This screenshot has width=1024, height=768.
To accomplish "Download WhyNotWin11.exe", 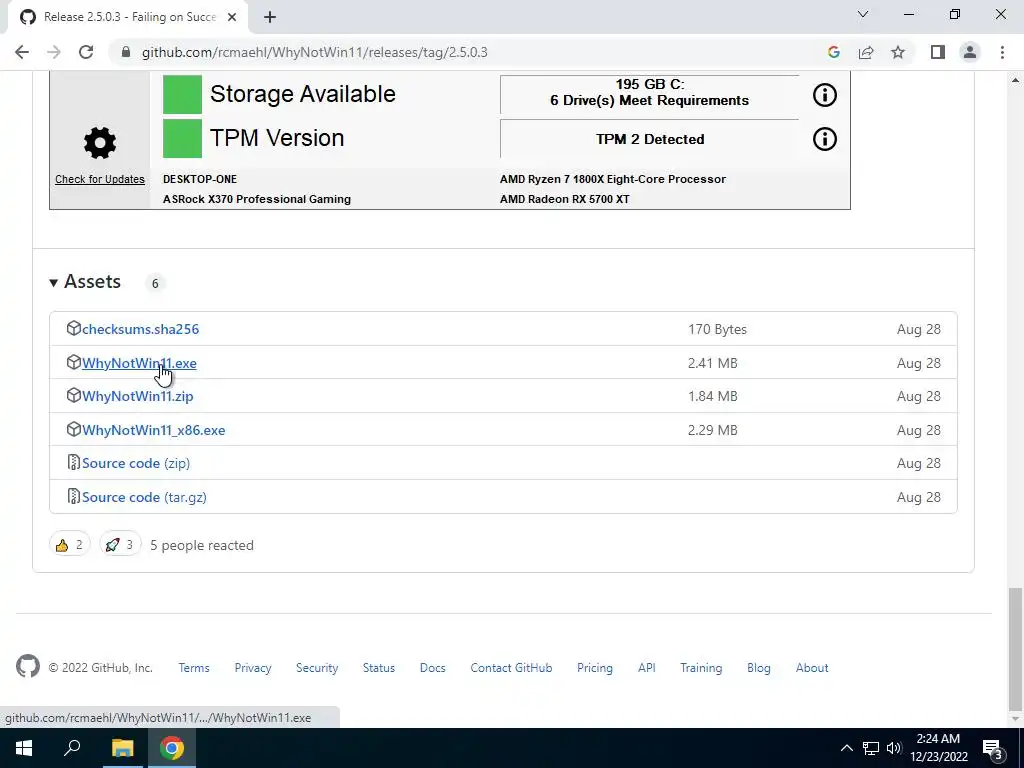I will pyautogui.click(x=139, y=363).
